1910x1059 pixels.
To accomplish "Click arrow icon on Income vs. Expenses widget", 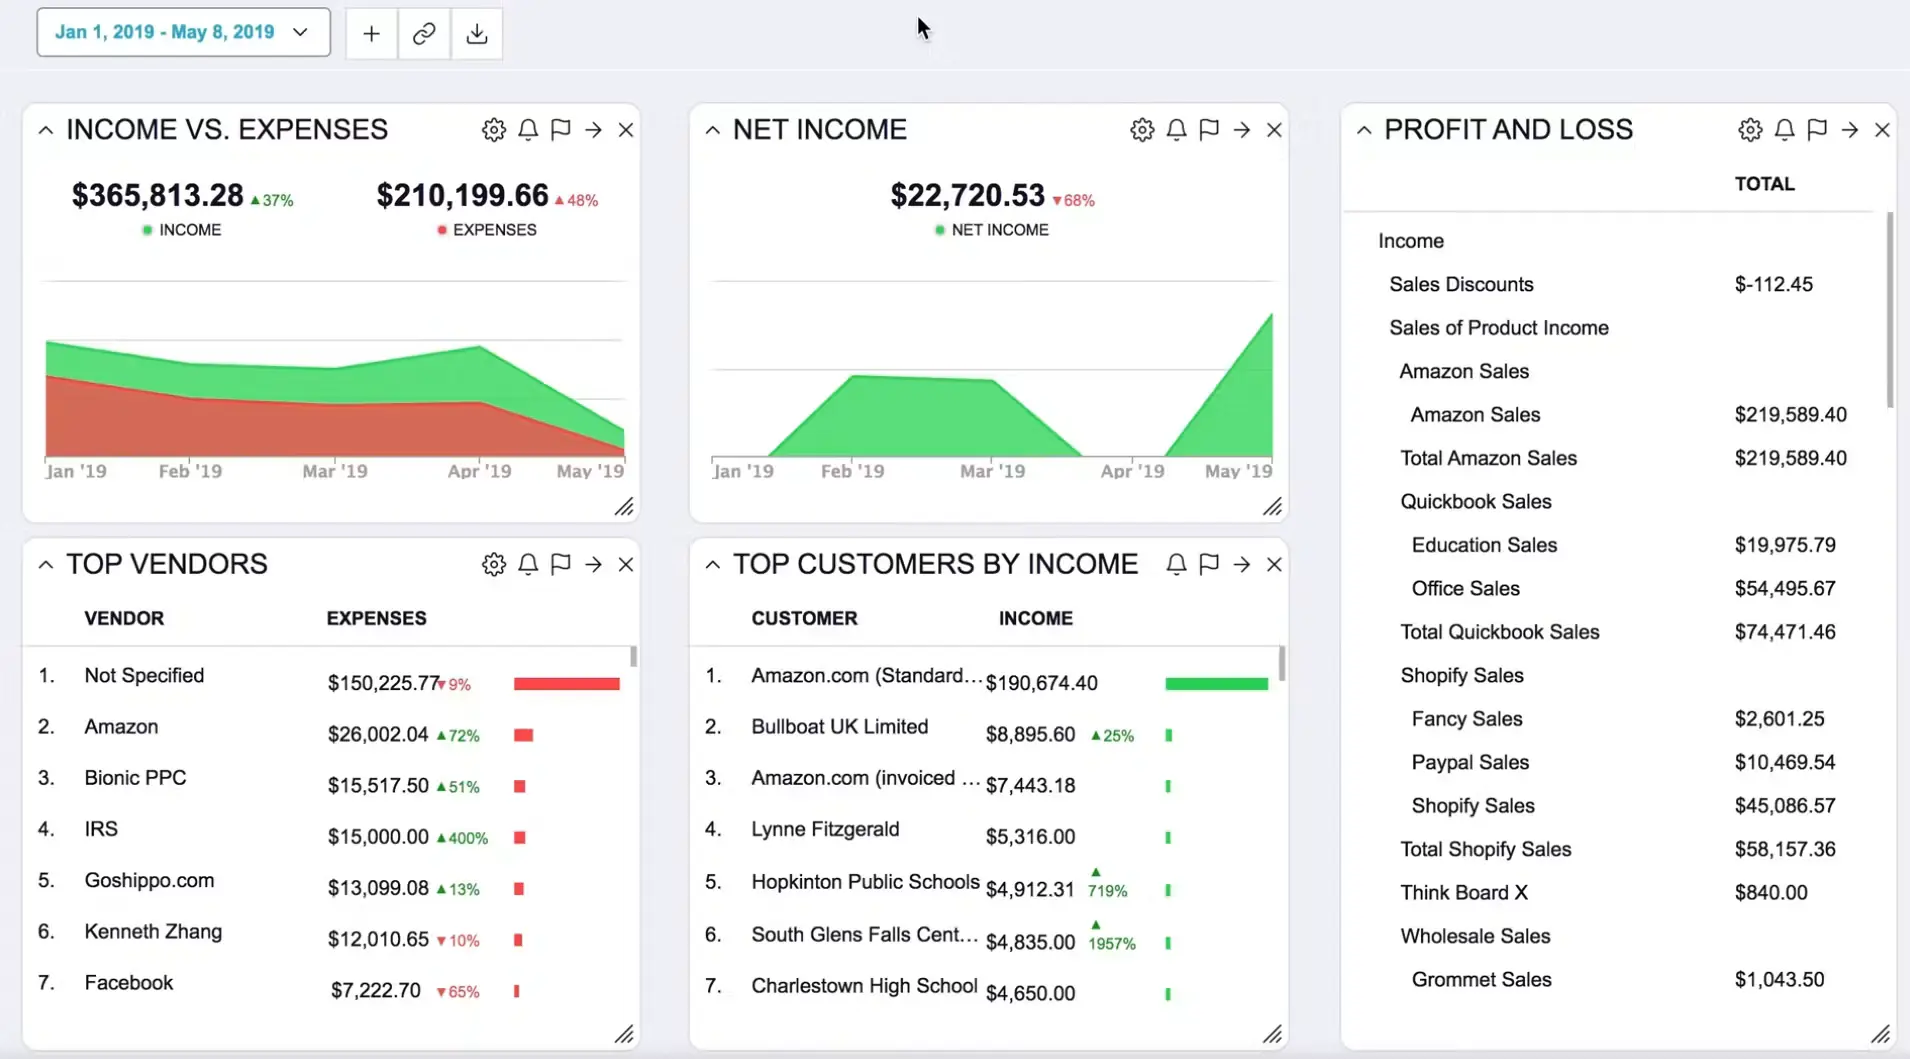I will [x=594, y=130].
